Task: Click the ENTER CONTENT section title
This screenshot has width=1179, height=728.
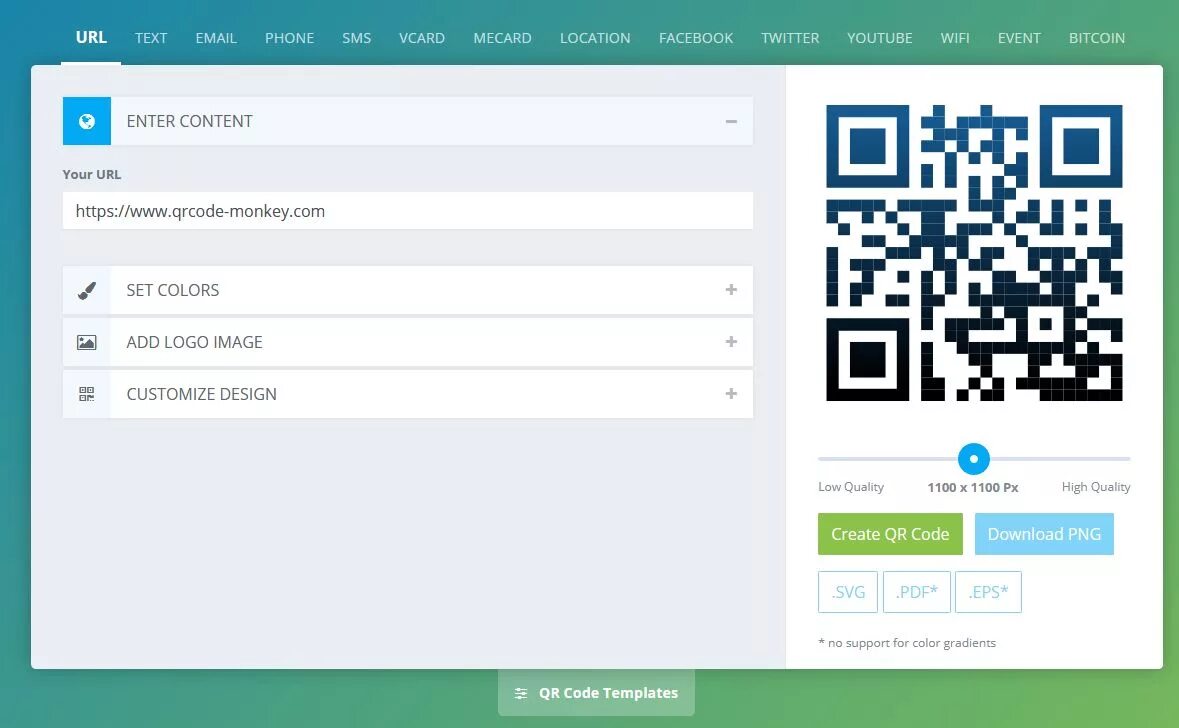Action: click(189, 121)
